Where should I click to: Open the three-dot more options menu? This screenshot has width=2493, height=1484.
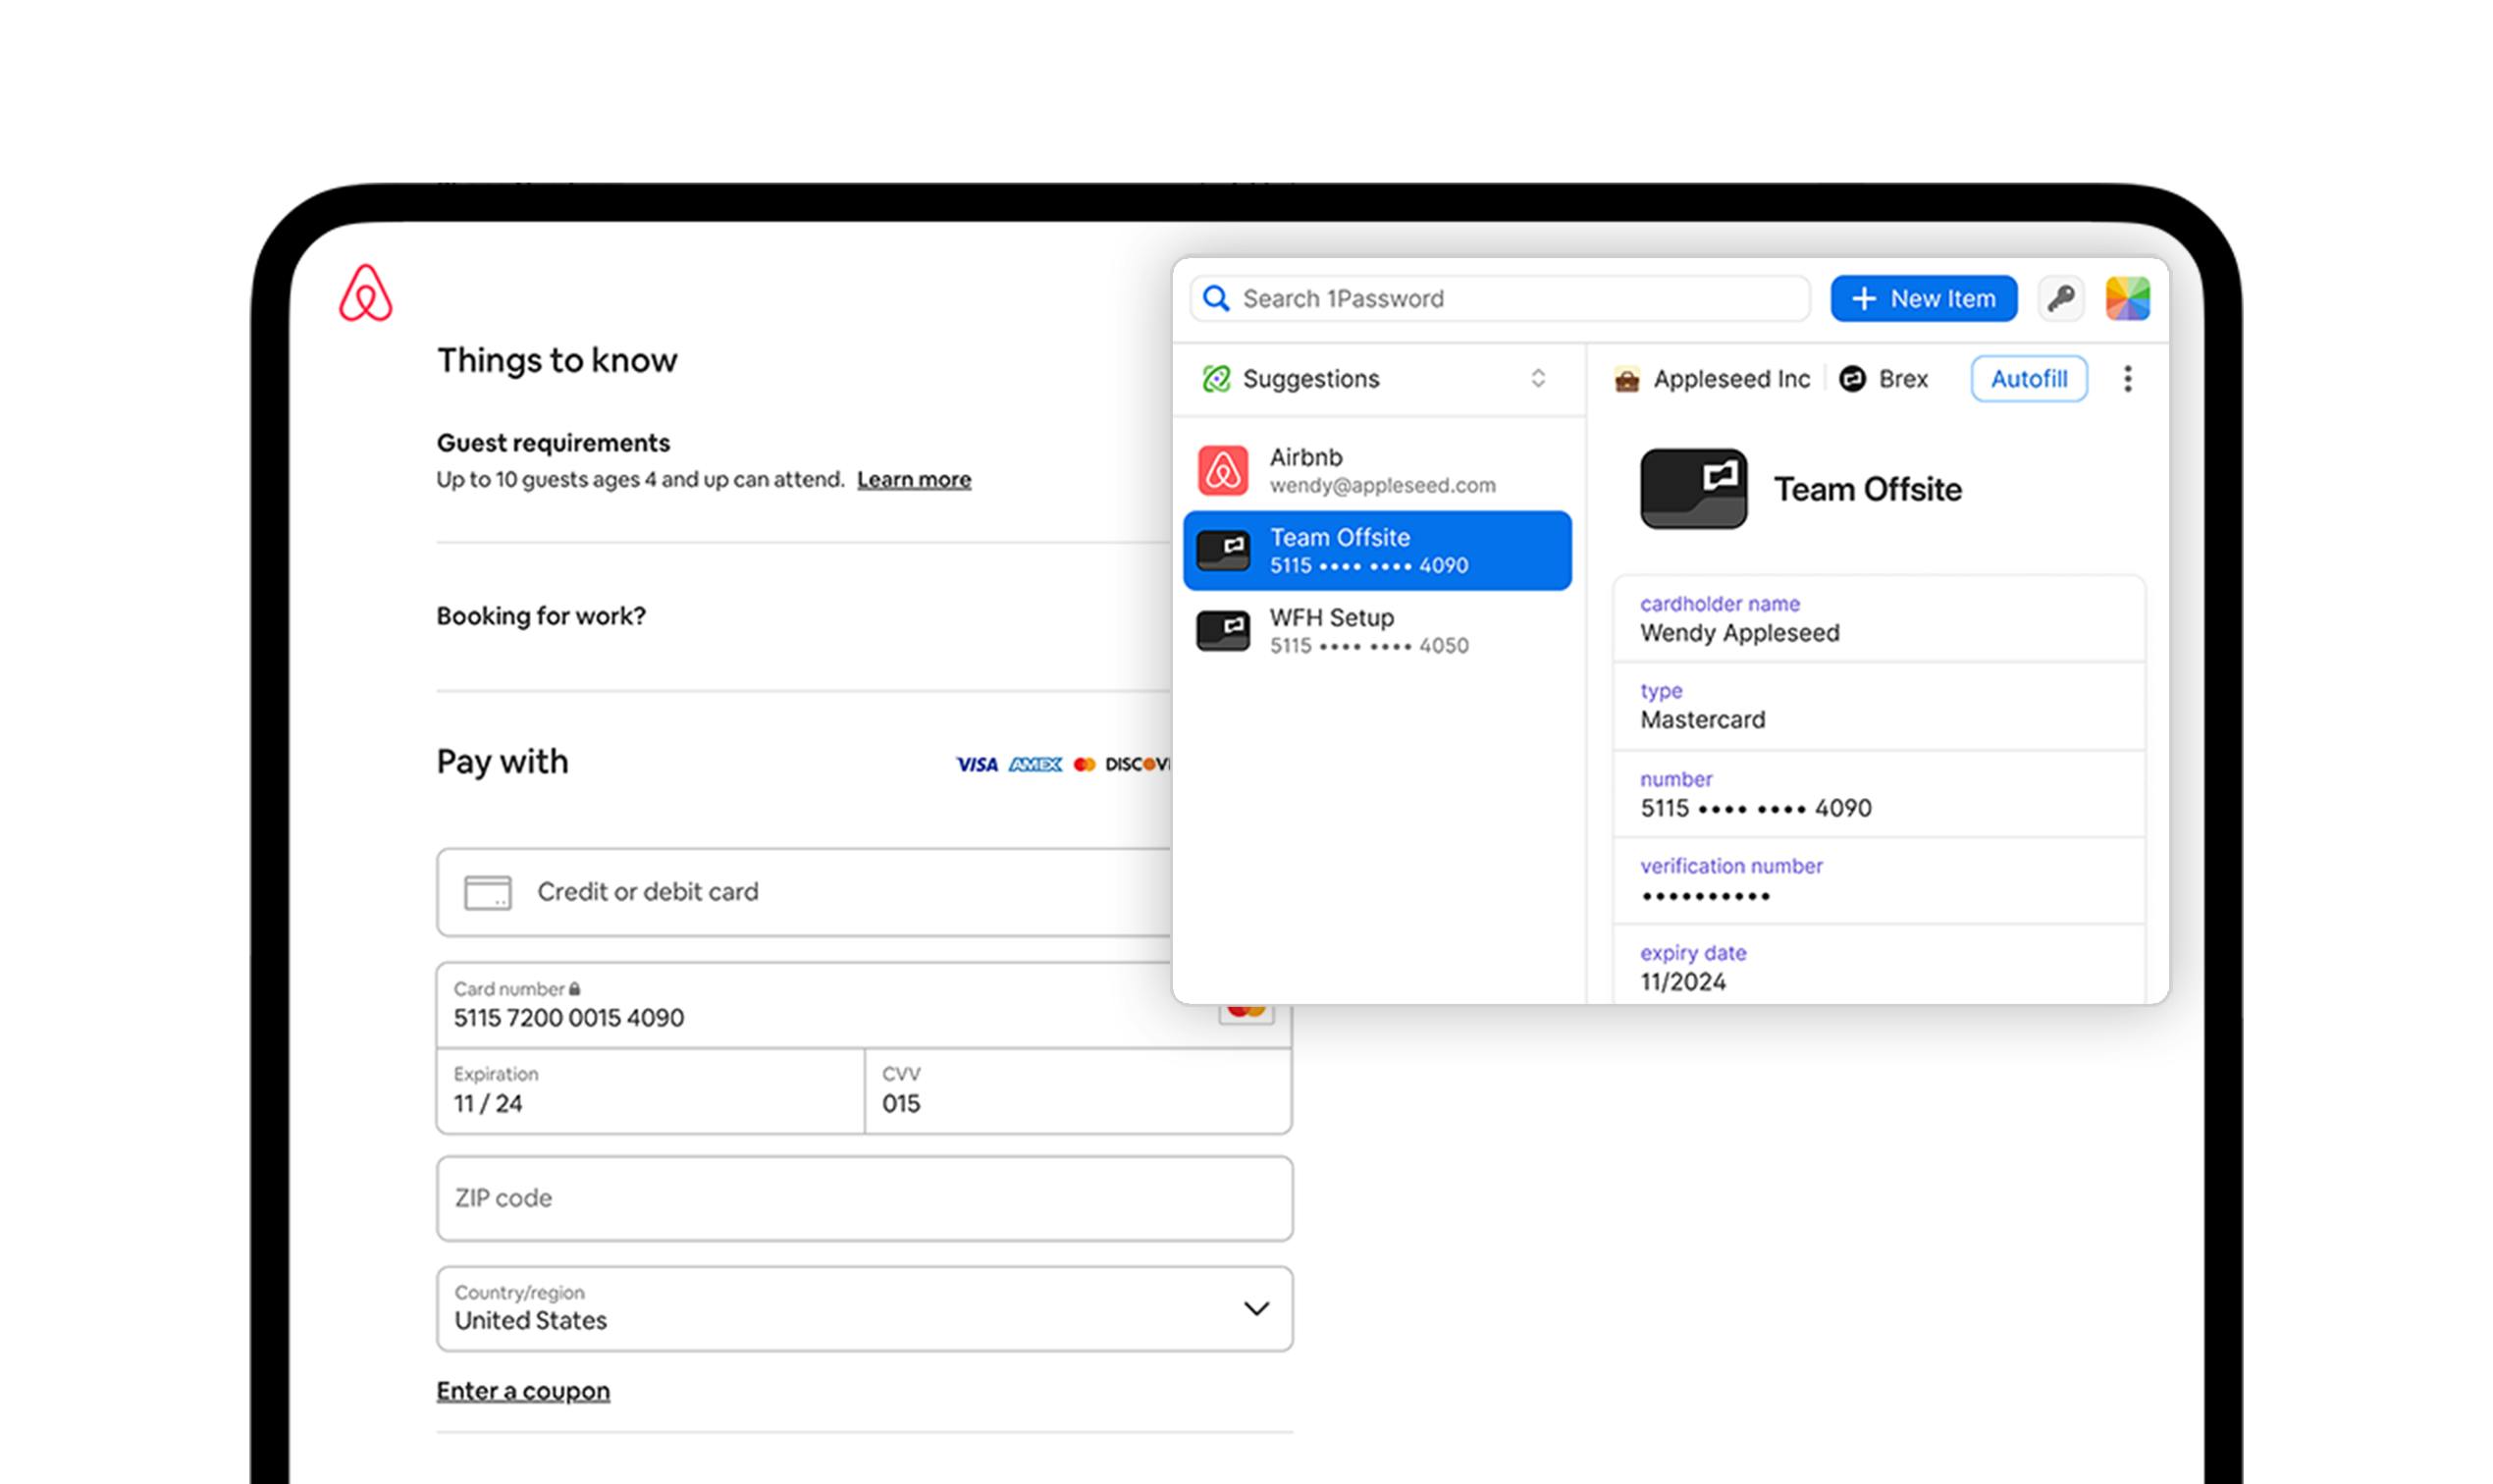pyautogui.click(x=2127, y=379)
